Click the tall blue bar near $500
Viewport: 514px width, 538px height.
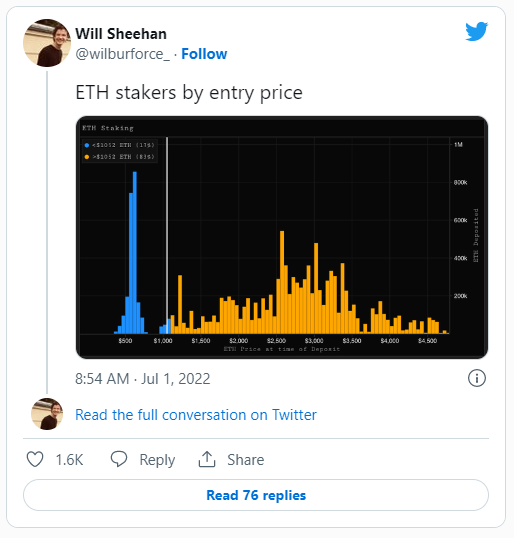pyautogui.click(x=135, y=252)
